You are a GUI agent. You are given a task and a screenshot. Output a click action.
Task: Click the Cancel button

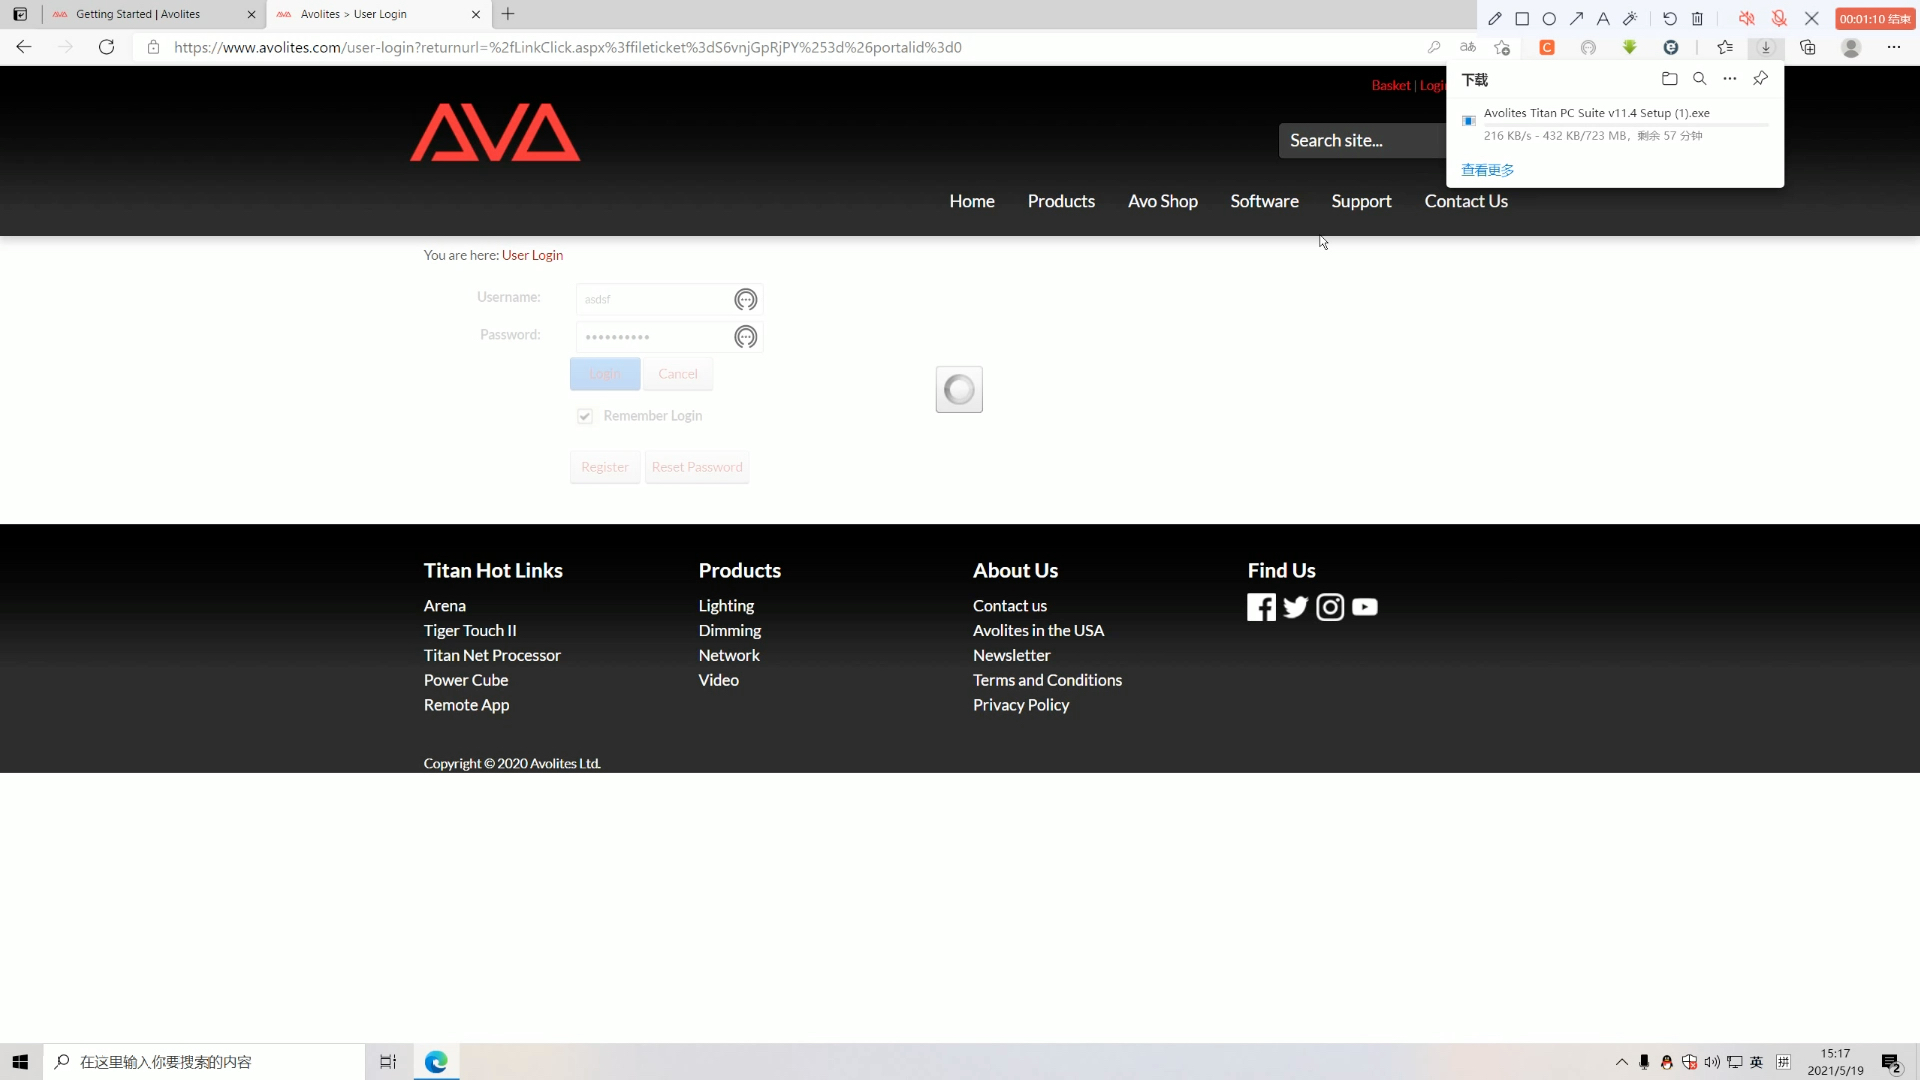point(678,374)
